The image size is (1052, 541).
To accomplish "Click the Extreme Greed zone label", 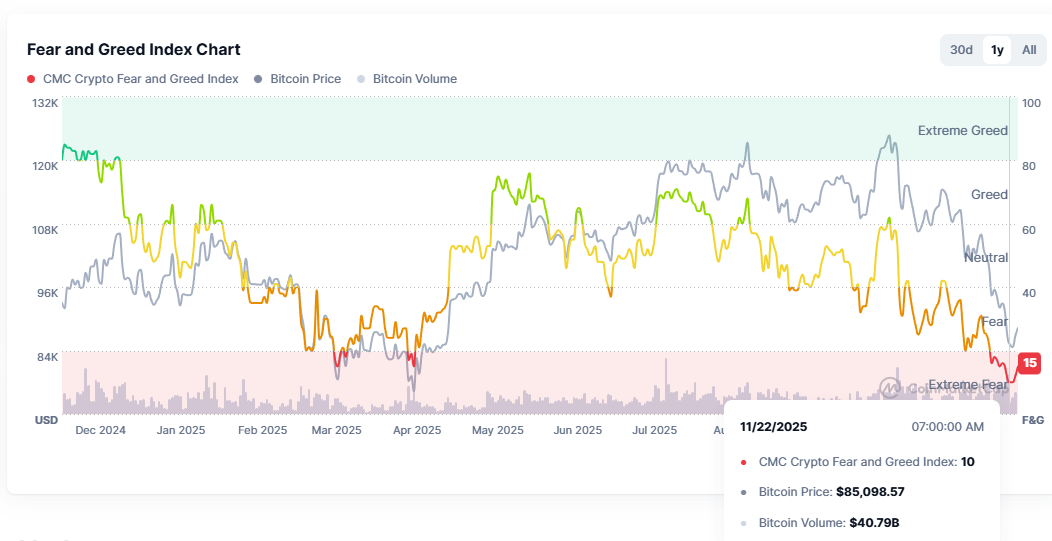I will pos(962,130).
